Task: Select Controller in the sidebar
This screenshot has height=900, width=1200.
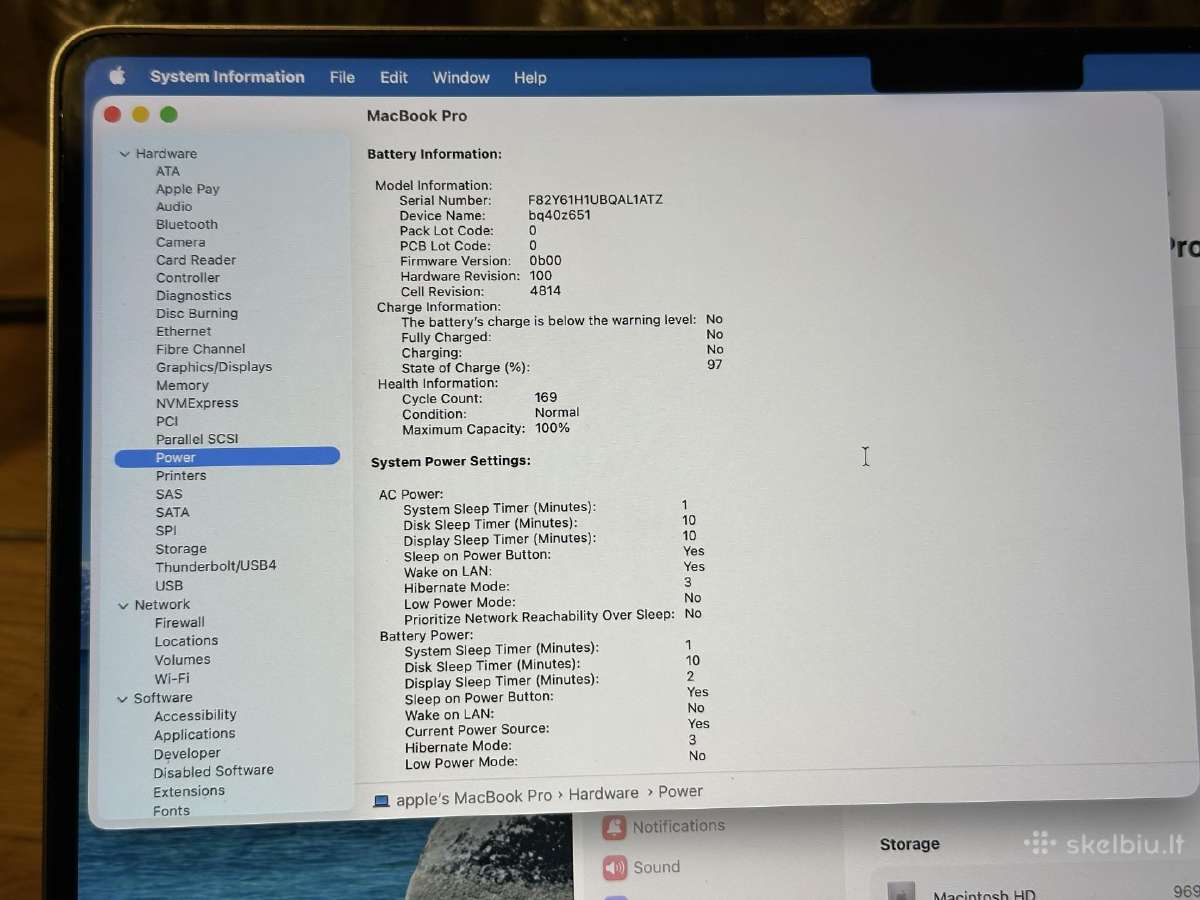Action: pos(188,278)
